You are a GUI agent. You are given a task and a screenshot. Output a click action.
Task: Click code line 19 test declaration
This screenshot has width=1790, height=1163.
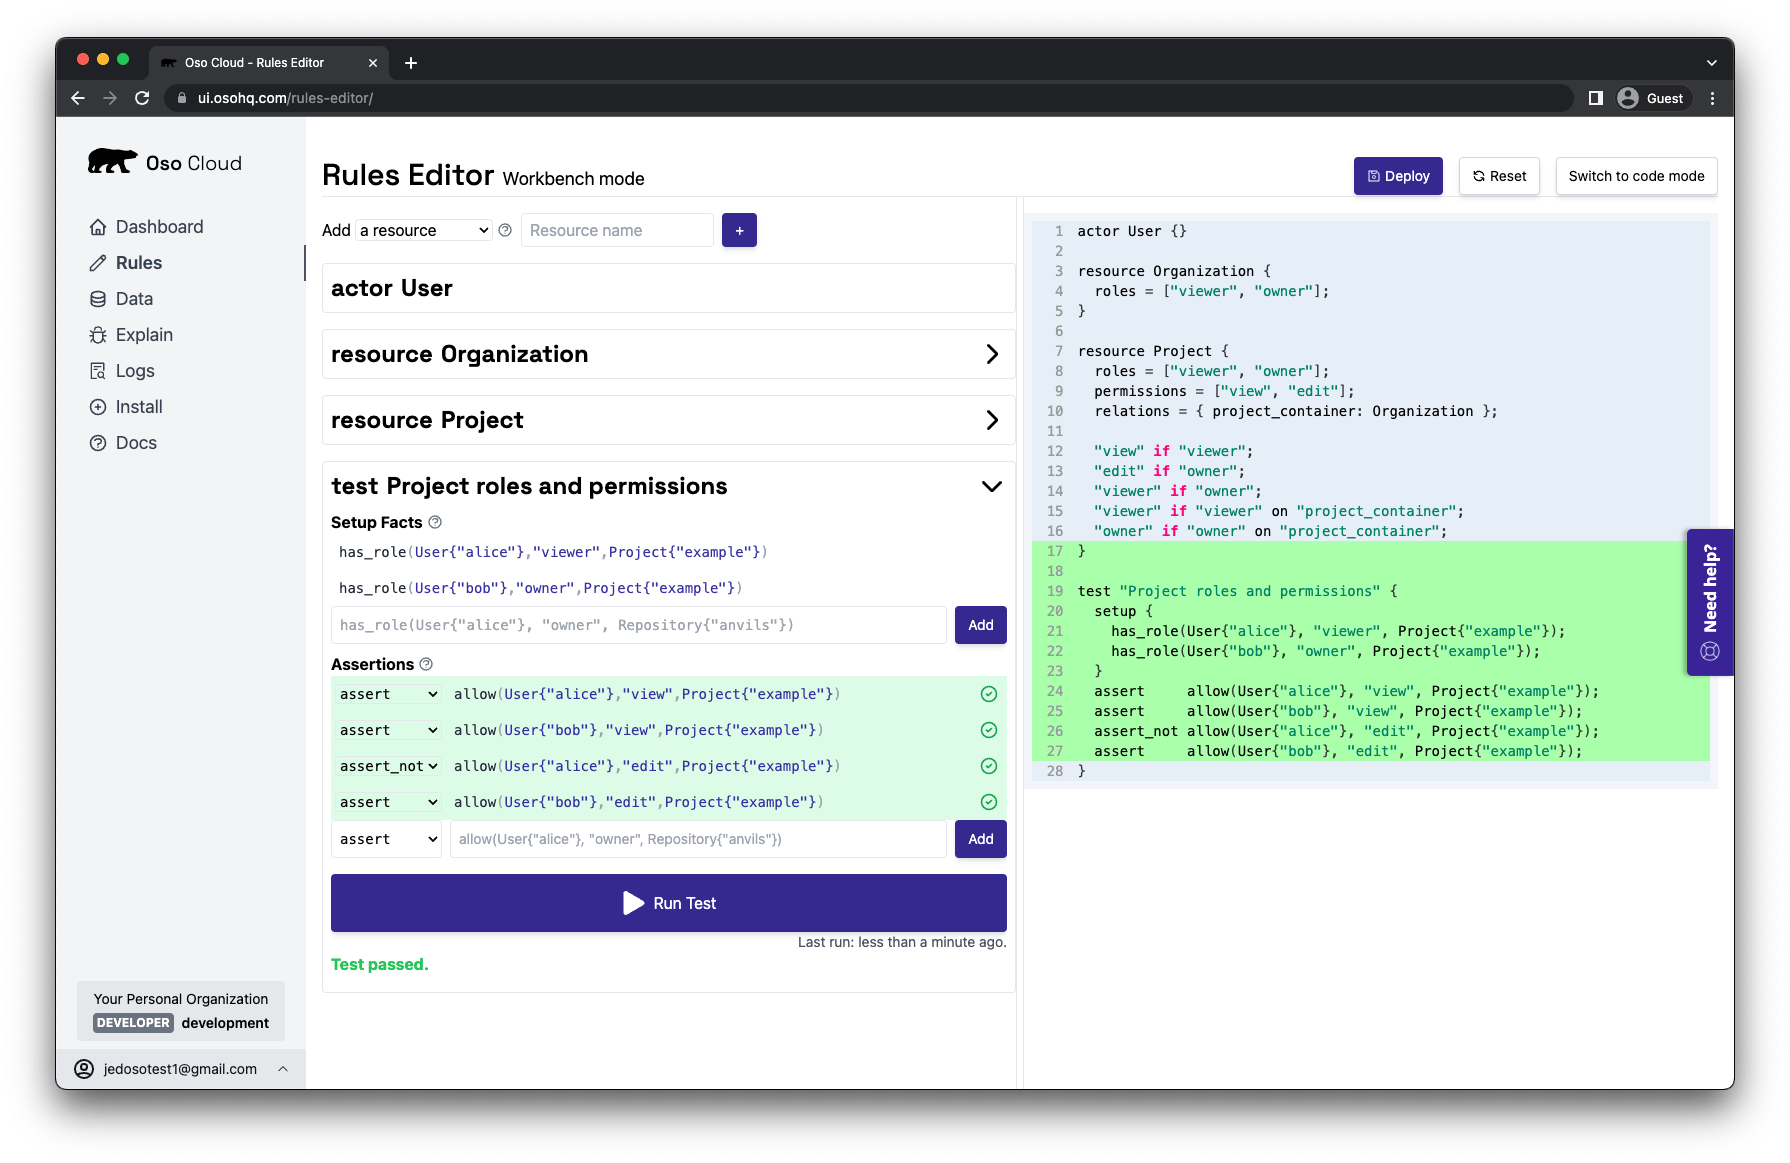(x=1237, y=591)
